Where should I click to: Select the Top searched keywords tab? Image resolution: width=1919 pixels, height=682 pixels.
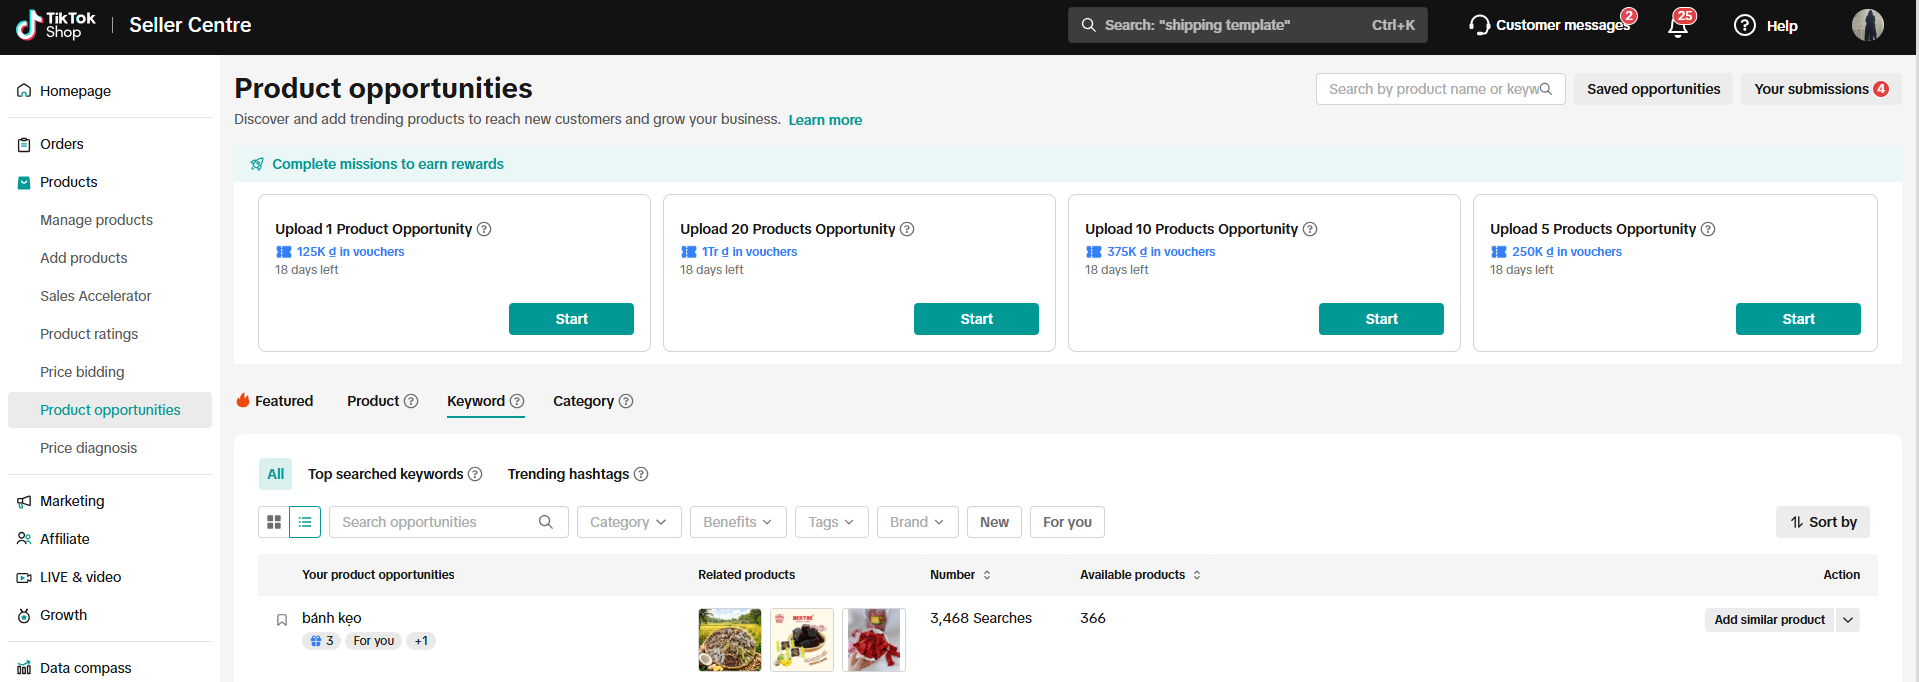tap(385, 474)
